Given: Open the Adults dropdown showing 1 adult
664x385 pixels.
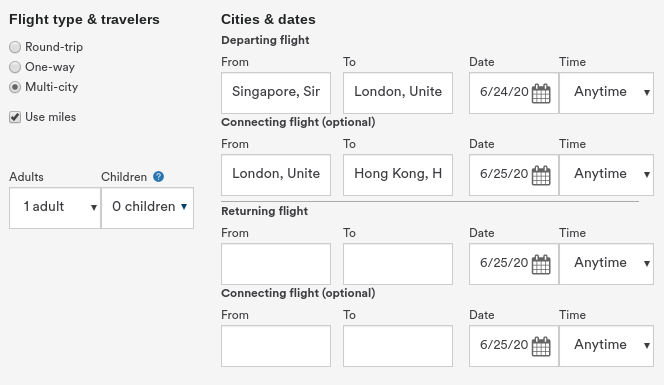Looking at the screenshot, I should 55,208.
